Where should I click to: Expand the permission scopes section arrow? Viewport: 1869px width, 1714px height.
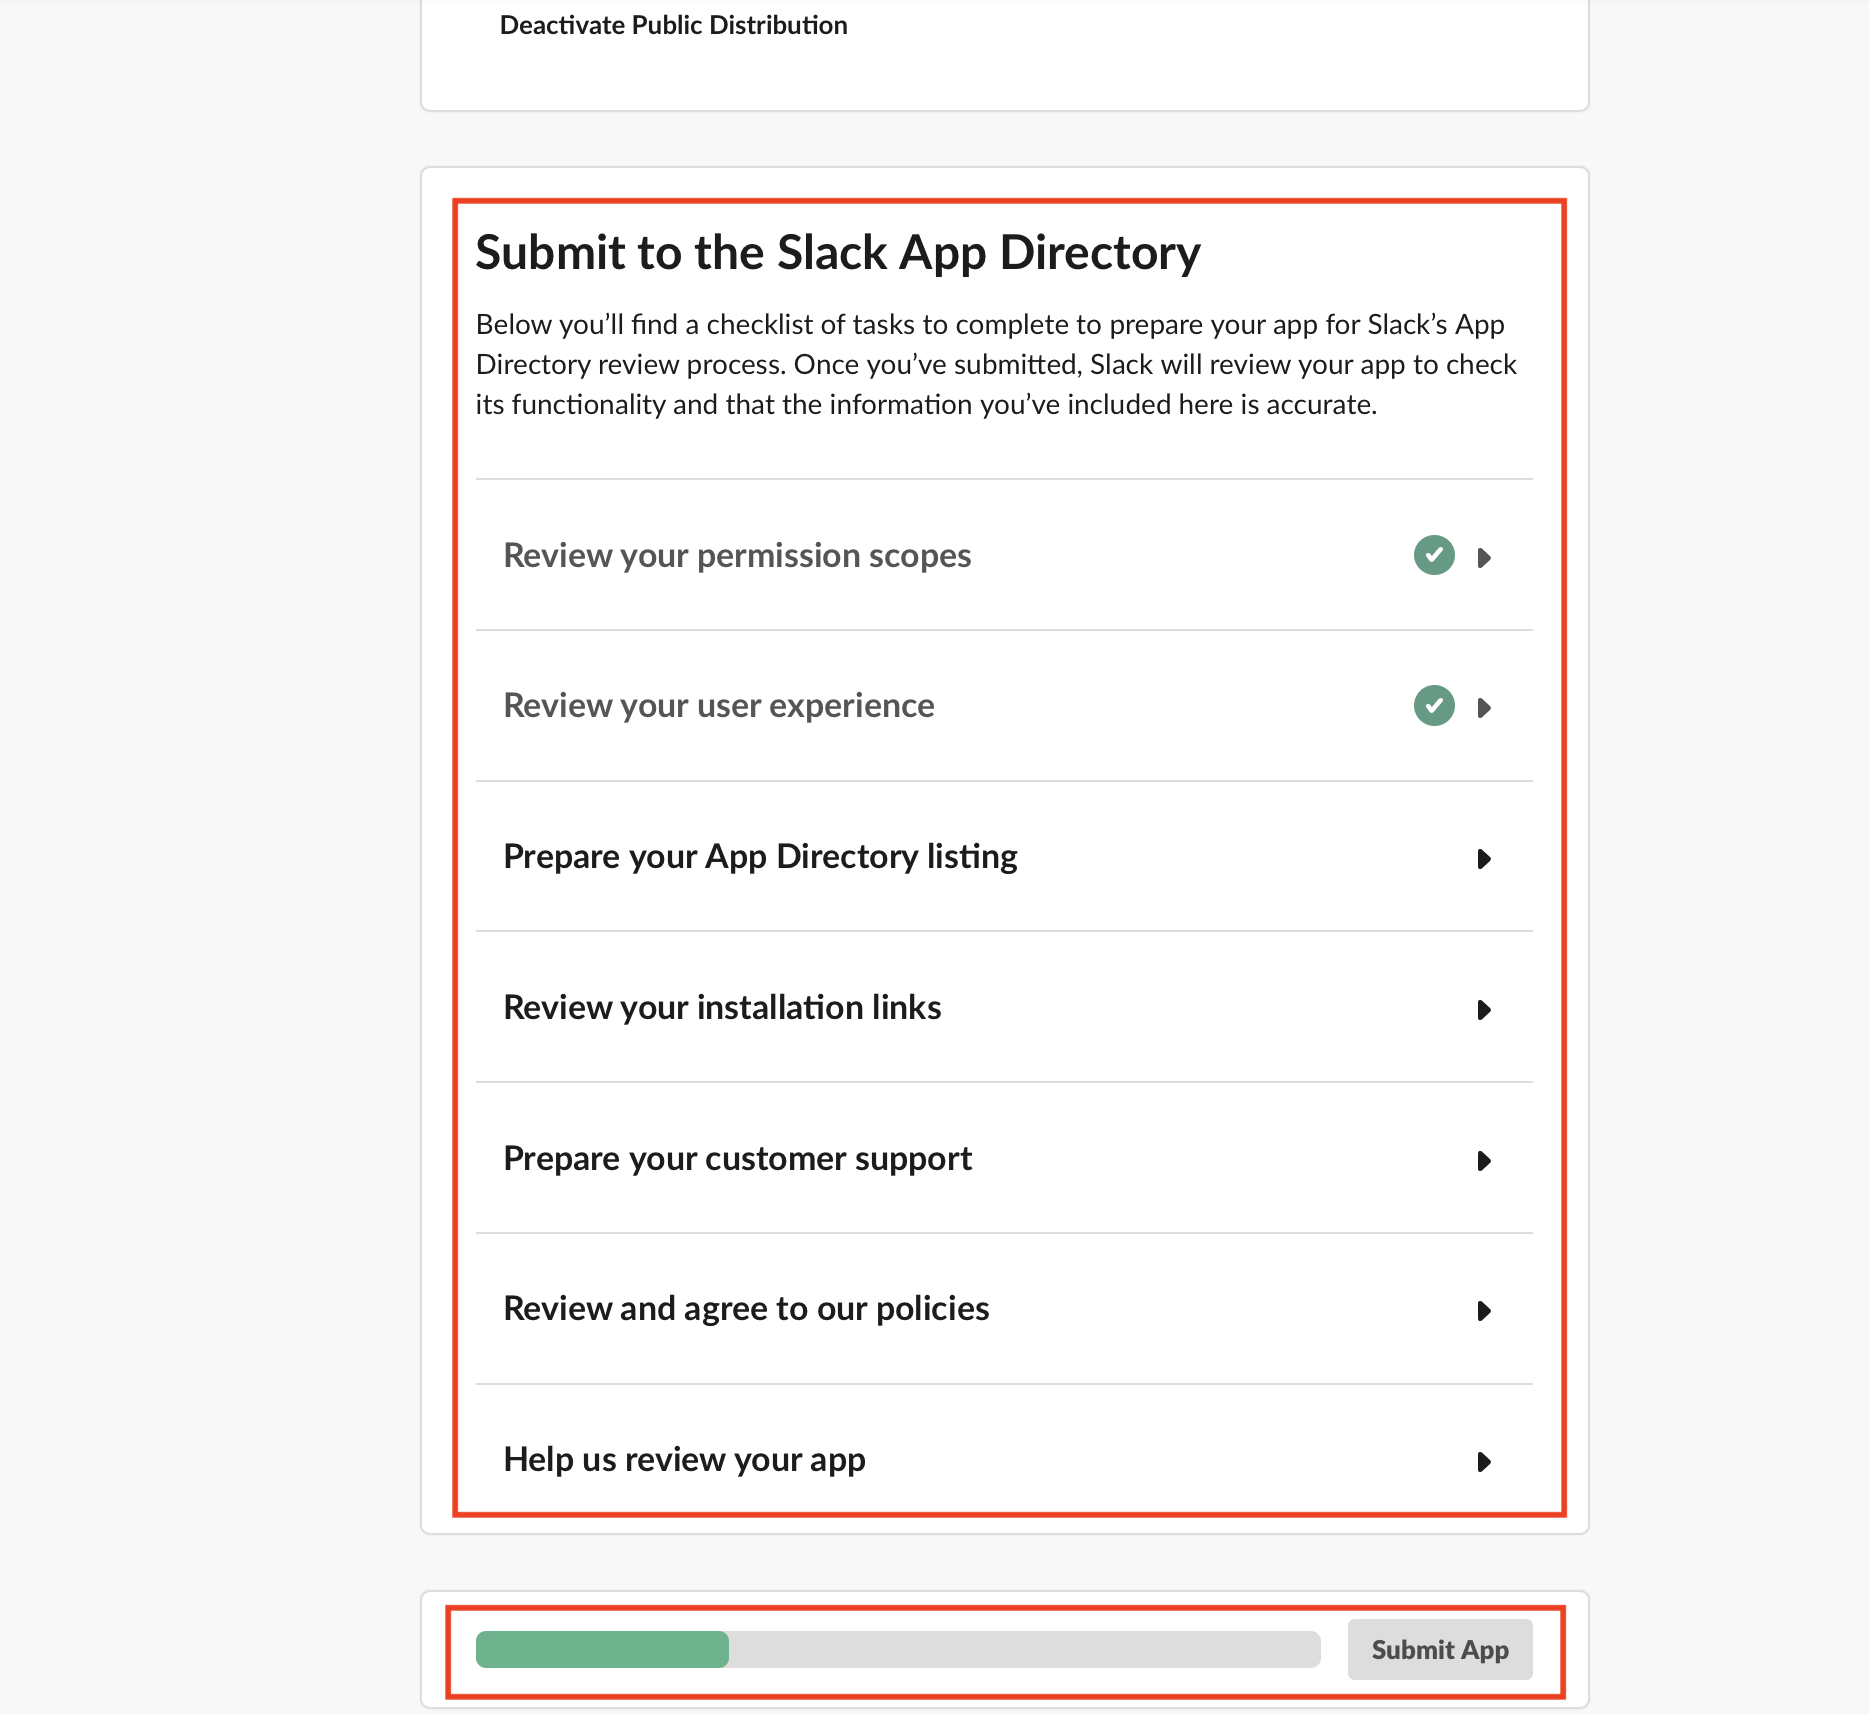click(1484, 557)
